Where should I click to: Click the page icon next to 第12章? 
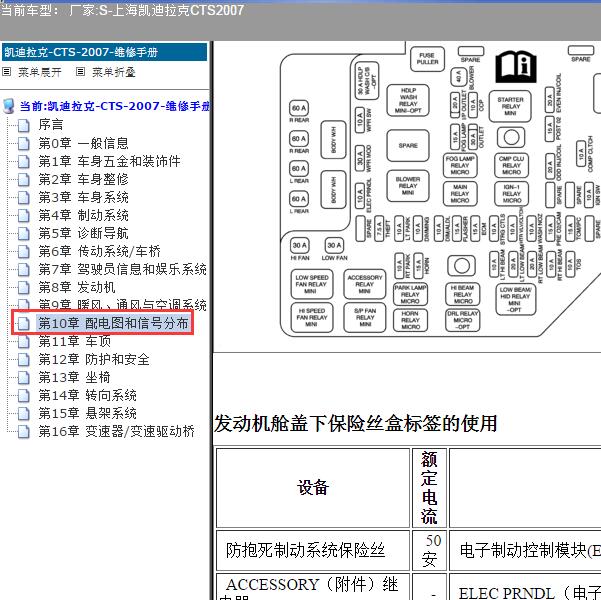coord(24,360)
